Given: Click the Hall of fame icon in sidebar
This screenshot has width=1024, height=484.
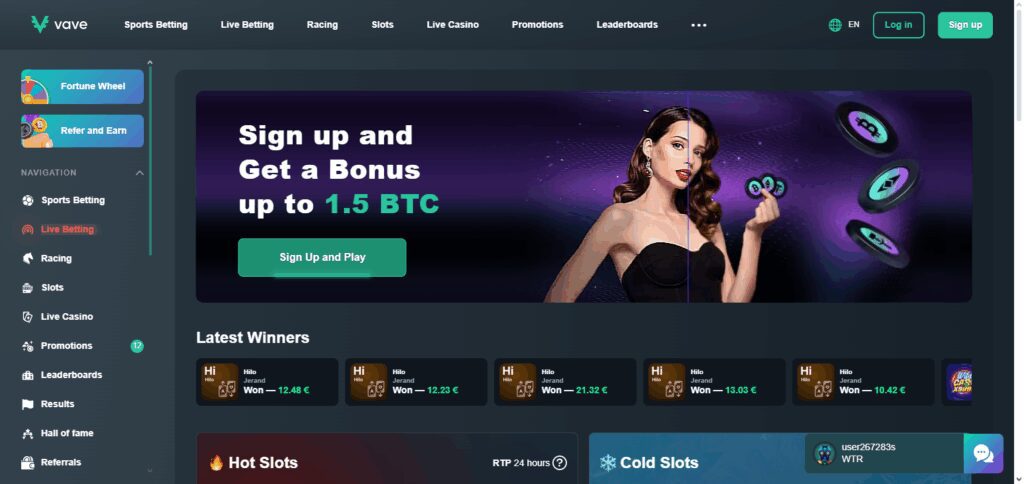Looking at the screenshot, I should (27, 434).
